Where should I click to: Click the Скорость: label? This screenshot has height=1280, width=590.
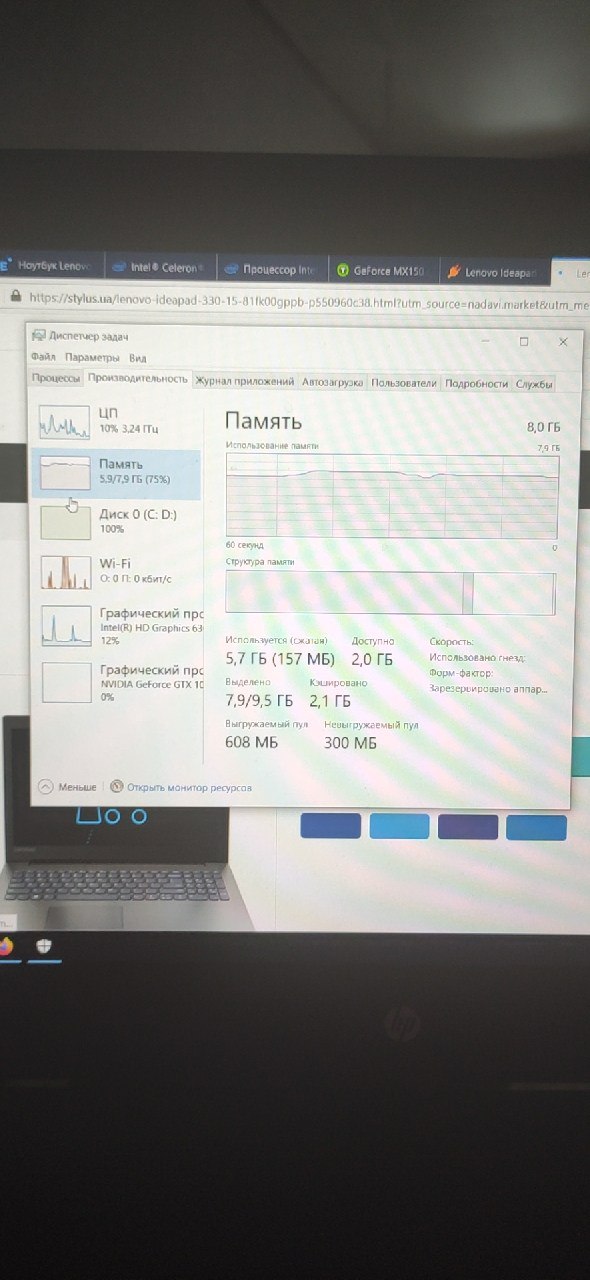(x=452, y=642)
